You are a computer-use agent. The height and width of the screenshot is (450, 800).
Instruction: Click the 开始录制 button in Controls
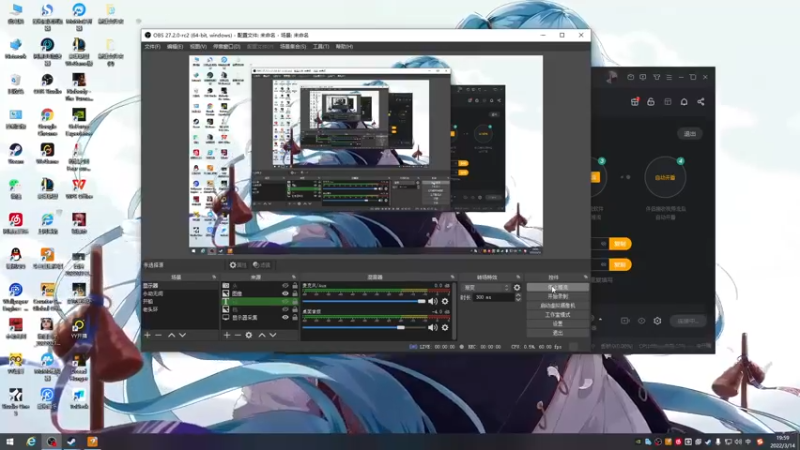pyautogui.click(x=558, y=296)
